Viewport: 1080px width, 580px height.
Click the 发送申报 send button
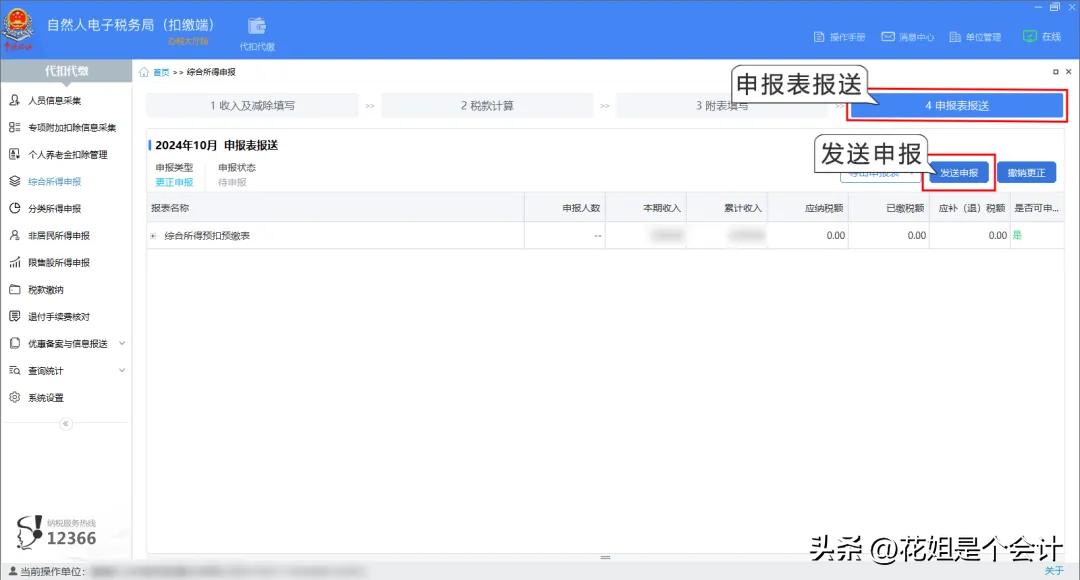(x=958, y=172)
